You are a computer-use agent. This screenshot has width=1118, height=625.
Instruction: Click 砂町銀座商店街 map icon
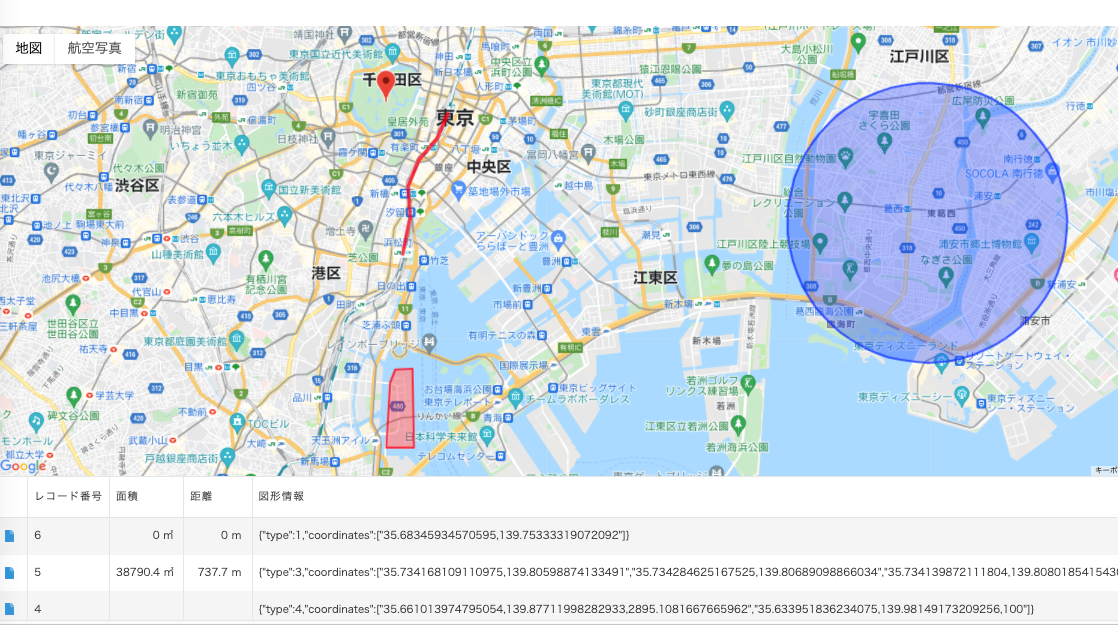coord(727,110)
